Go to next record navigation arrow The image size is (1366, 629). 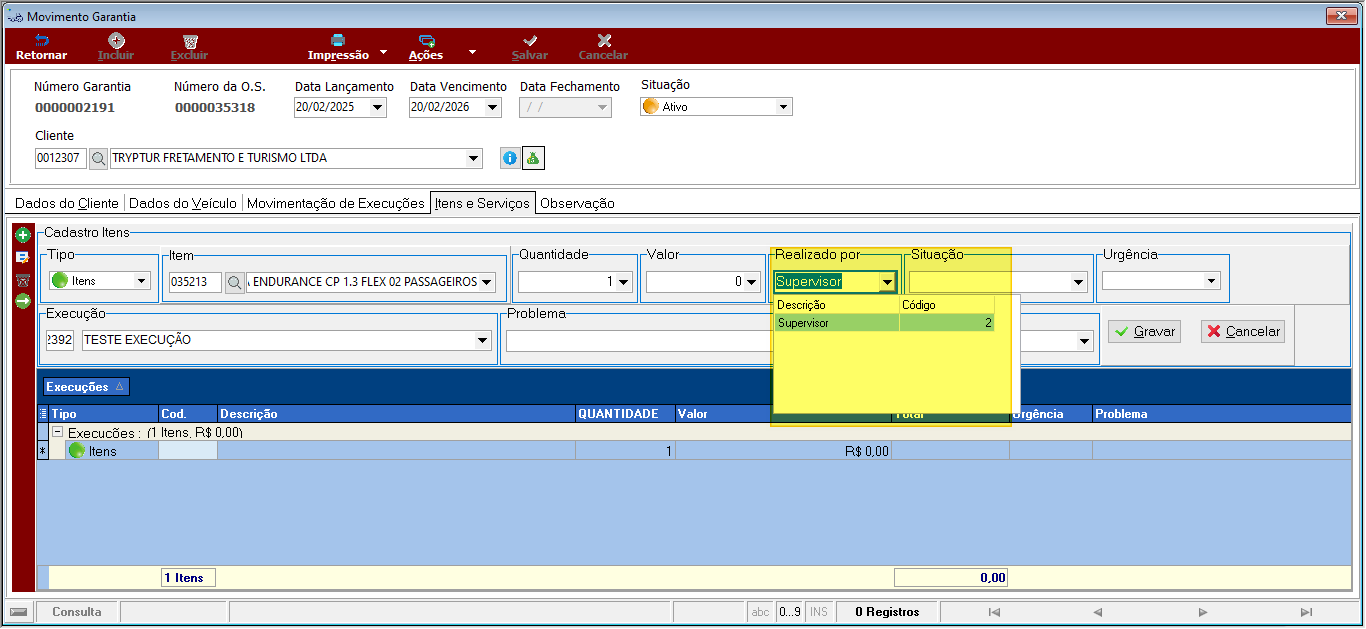(x=1203, y=612)
